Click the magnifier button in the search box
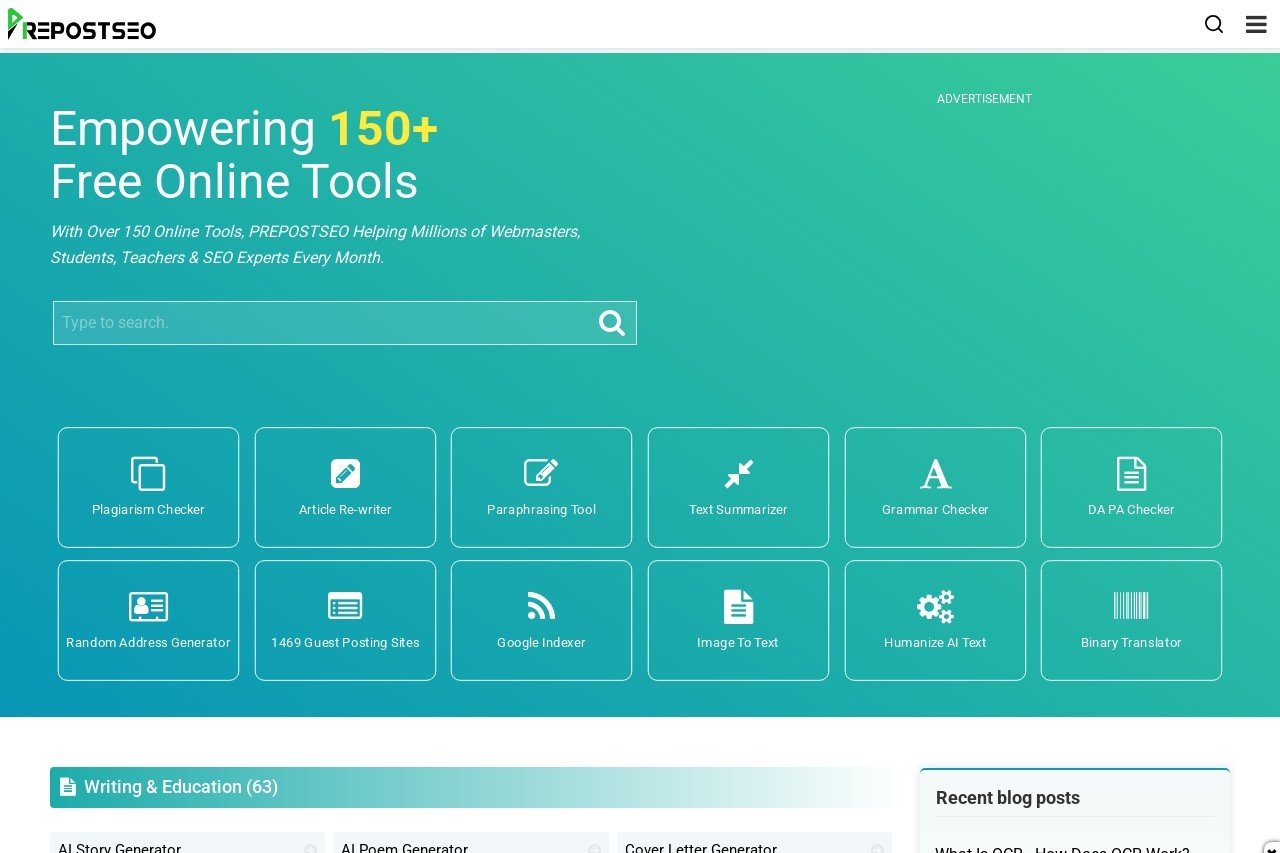 [x=612, y=323]
